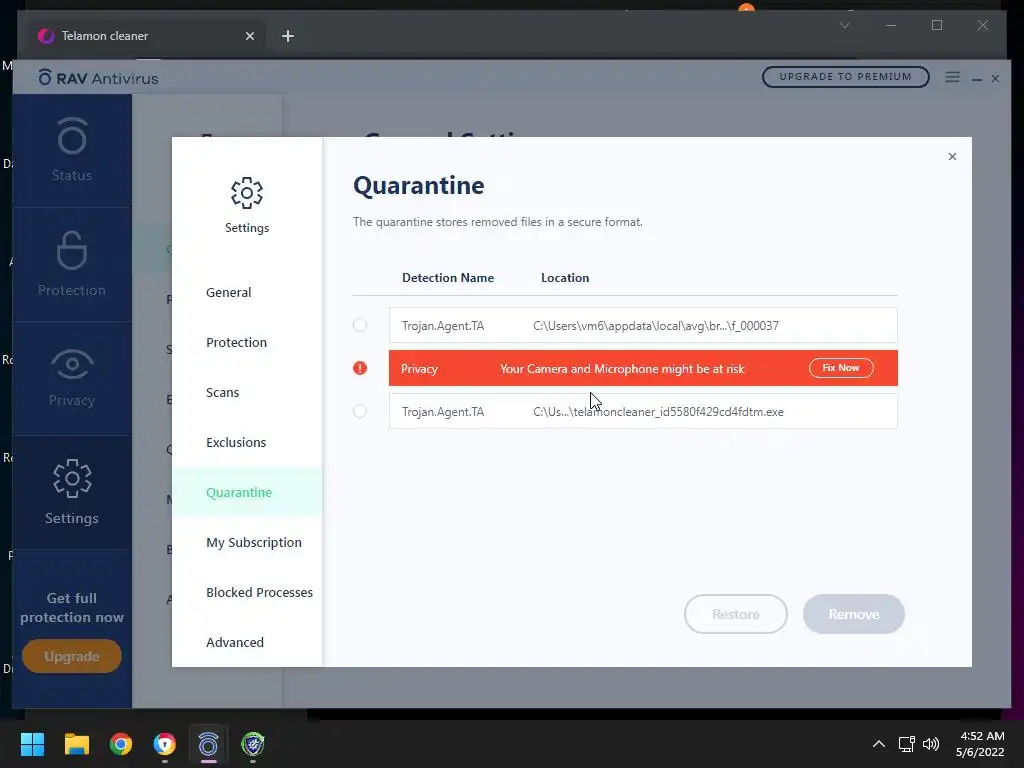Click the f_000037 quarantine entry row
Viewport: 1024px width, 768px height.
(x=643, y=325)
